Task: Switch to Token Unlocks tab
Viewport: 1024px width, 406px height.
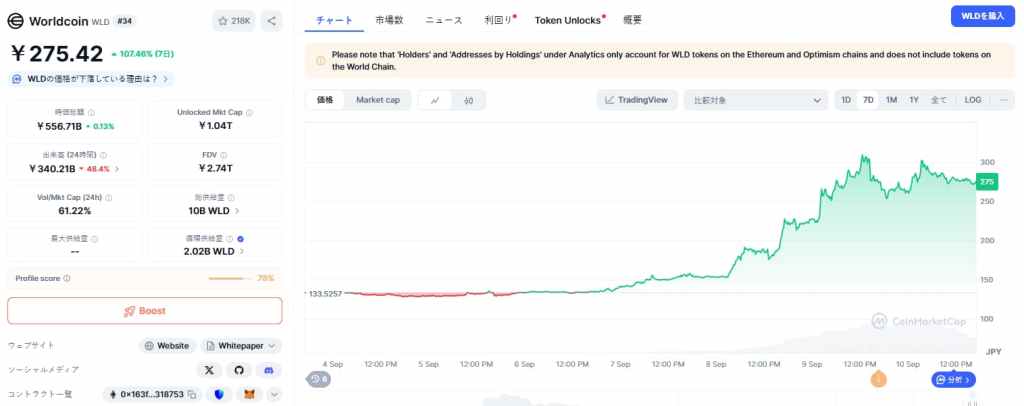Action: point(568,20)
